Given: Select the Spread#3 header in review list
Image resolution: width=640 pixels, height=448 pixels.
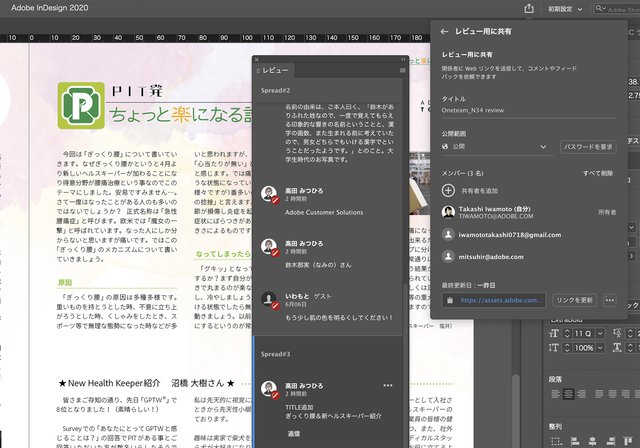Looking at the screenshot, I should point(276,354).
